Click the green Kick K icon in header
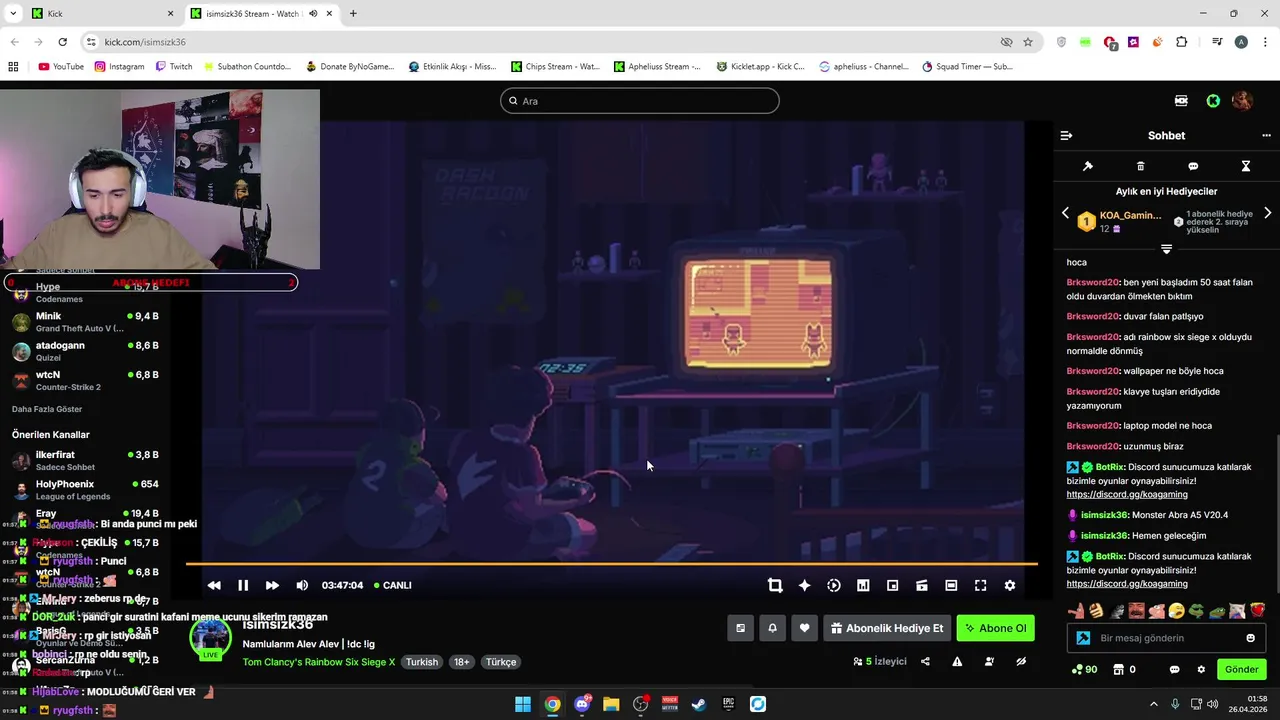Screen dimensions: 1280x720 pyautogui.click(x=1213, y=101)
